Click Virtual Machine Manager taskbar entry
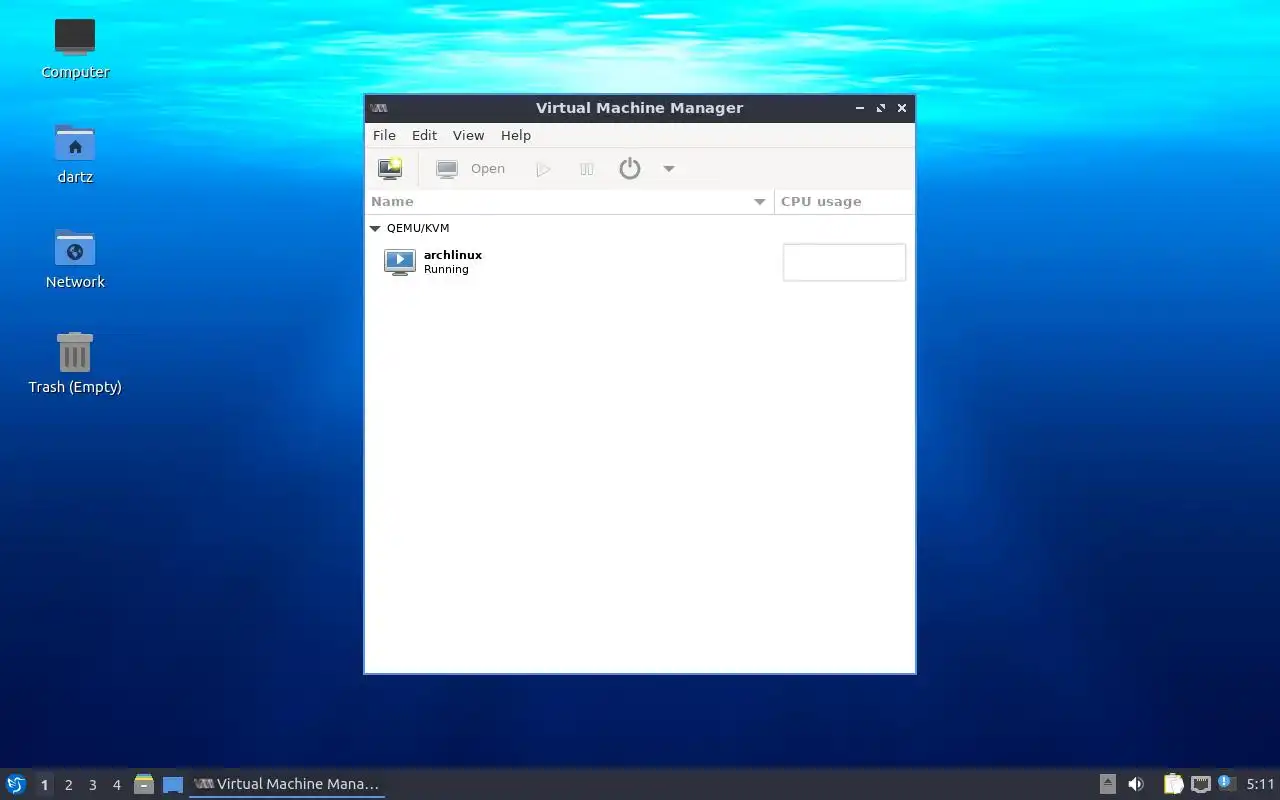The width and height of the screenshot is (1280, 800). coord(287,784)
